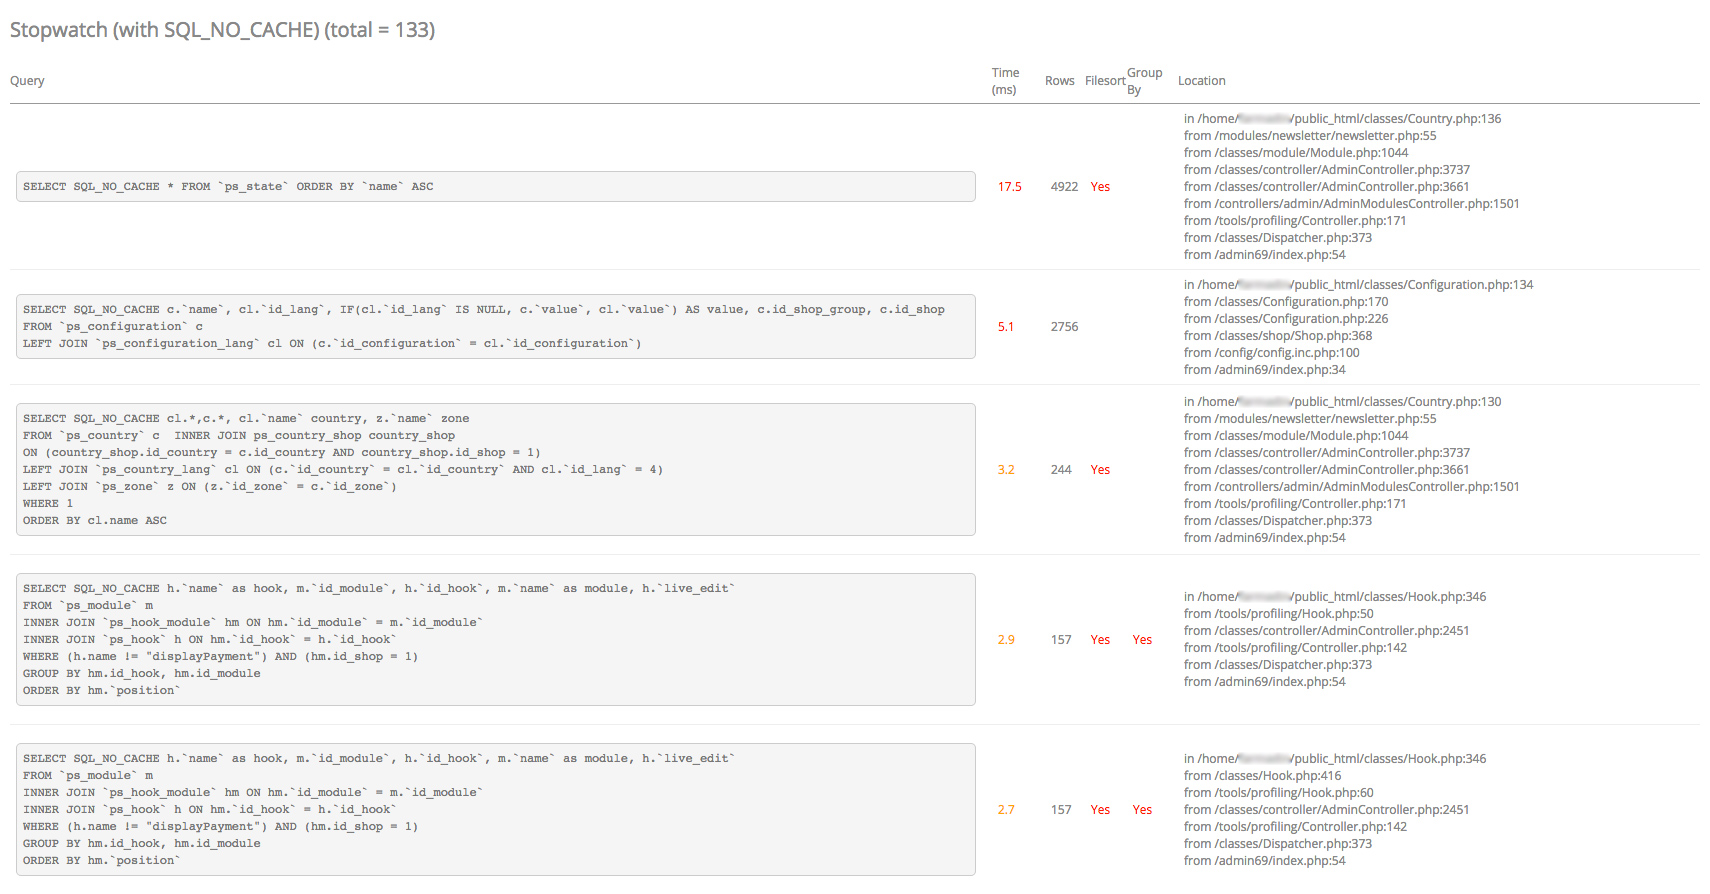This screenshot has height=894, width=1710.
Task: Click the 17.5 ms time value
Action: click(x=1009, y=187)
